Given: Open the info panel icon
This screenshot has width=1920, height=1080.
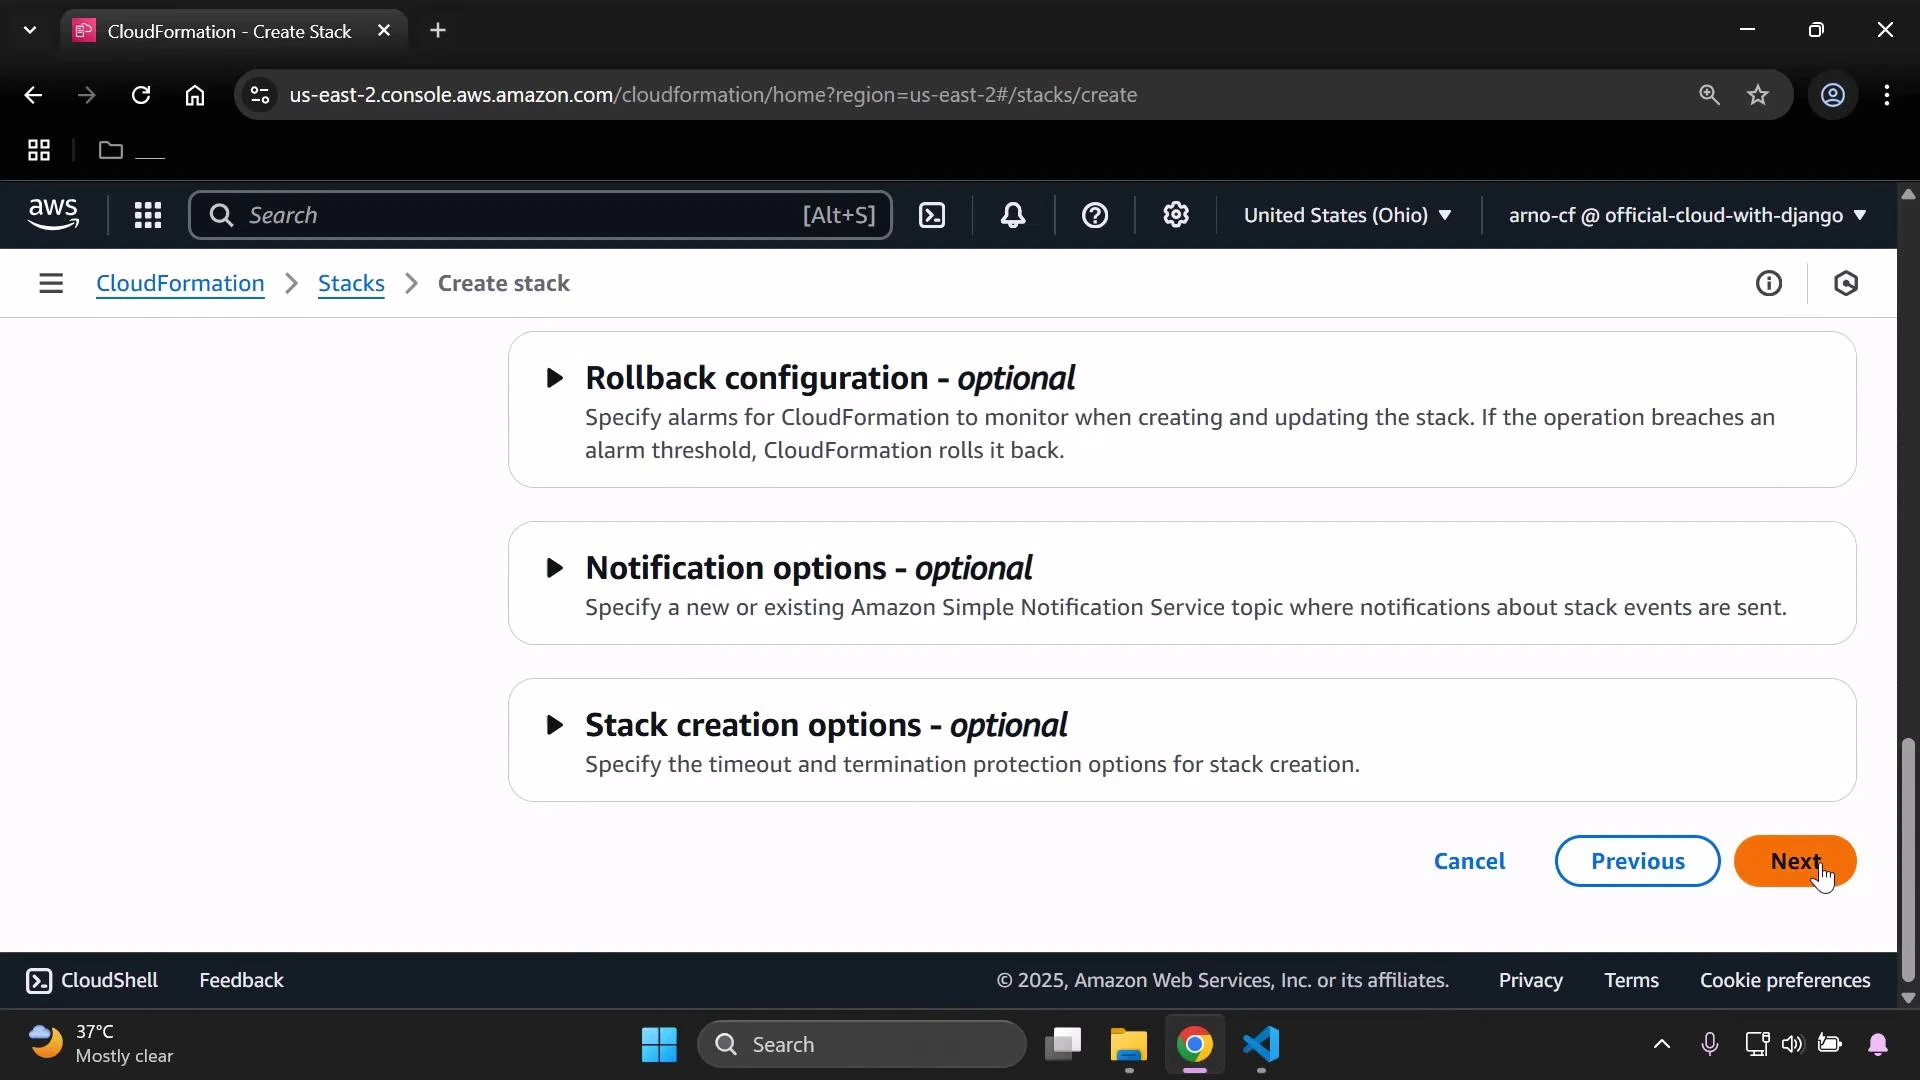Looking at the screenshot, I should pos(1769,284).
